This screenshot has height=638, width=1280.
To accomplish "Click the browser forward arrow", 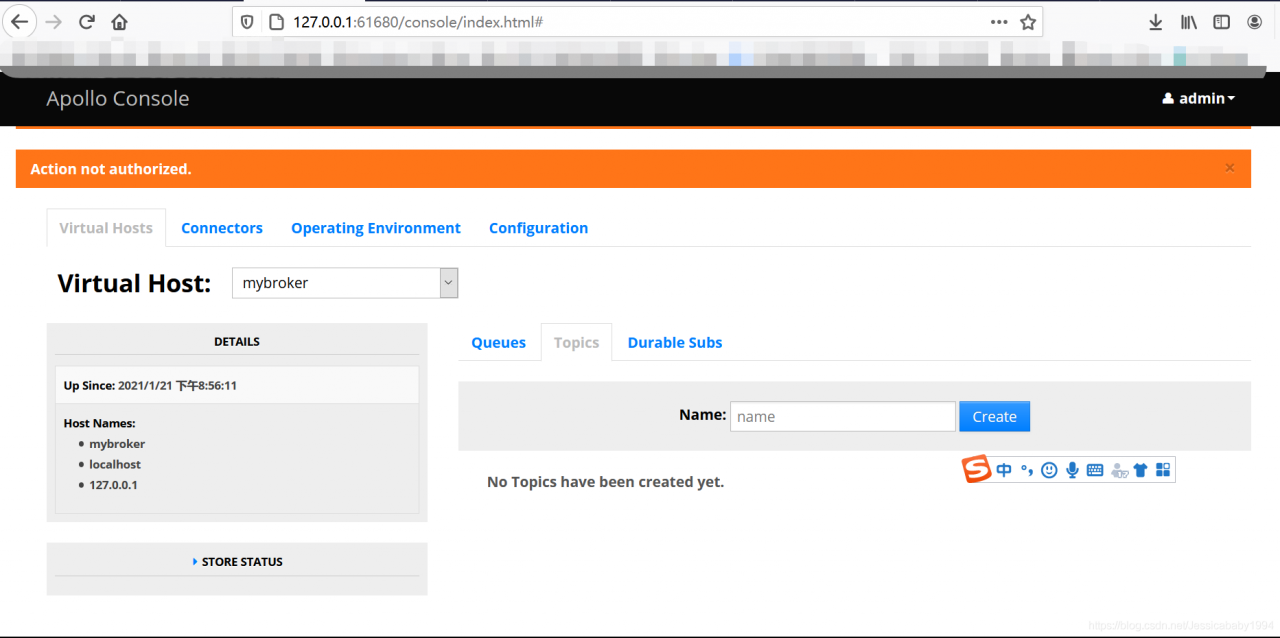I will 53,22.
